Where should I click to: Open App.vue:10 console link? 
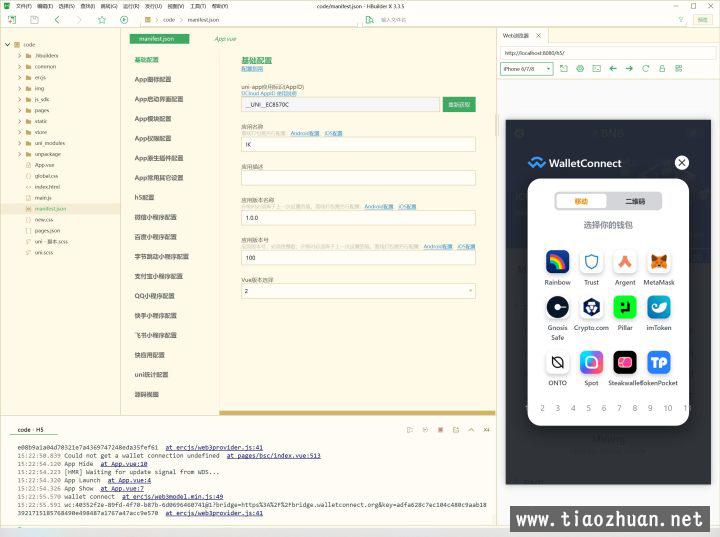[x=124, y=464]
